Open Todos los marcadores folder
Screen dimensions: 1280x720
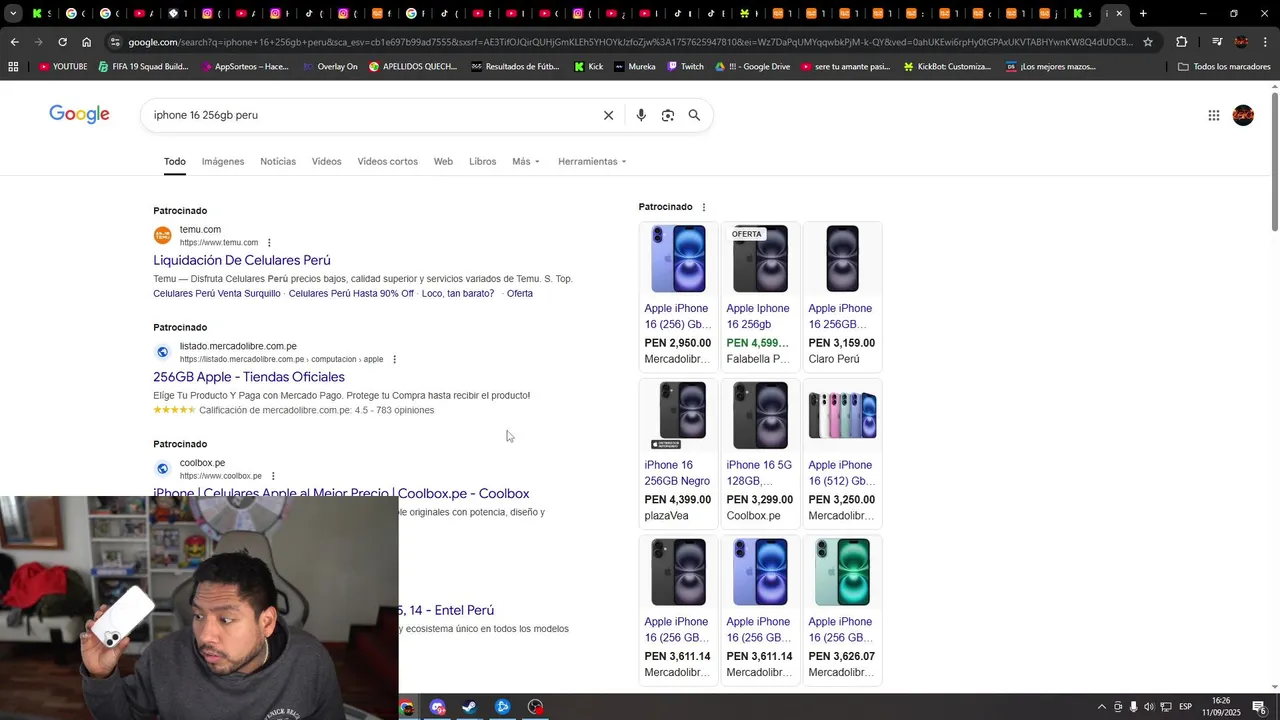[1224, 66]
